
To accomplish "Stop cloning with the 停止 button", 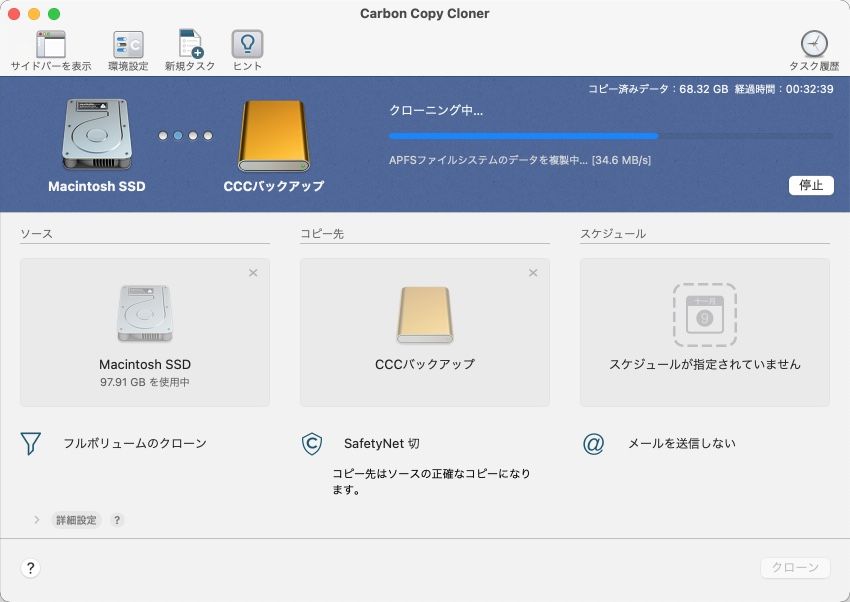I will (811, 185).
